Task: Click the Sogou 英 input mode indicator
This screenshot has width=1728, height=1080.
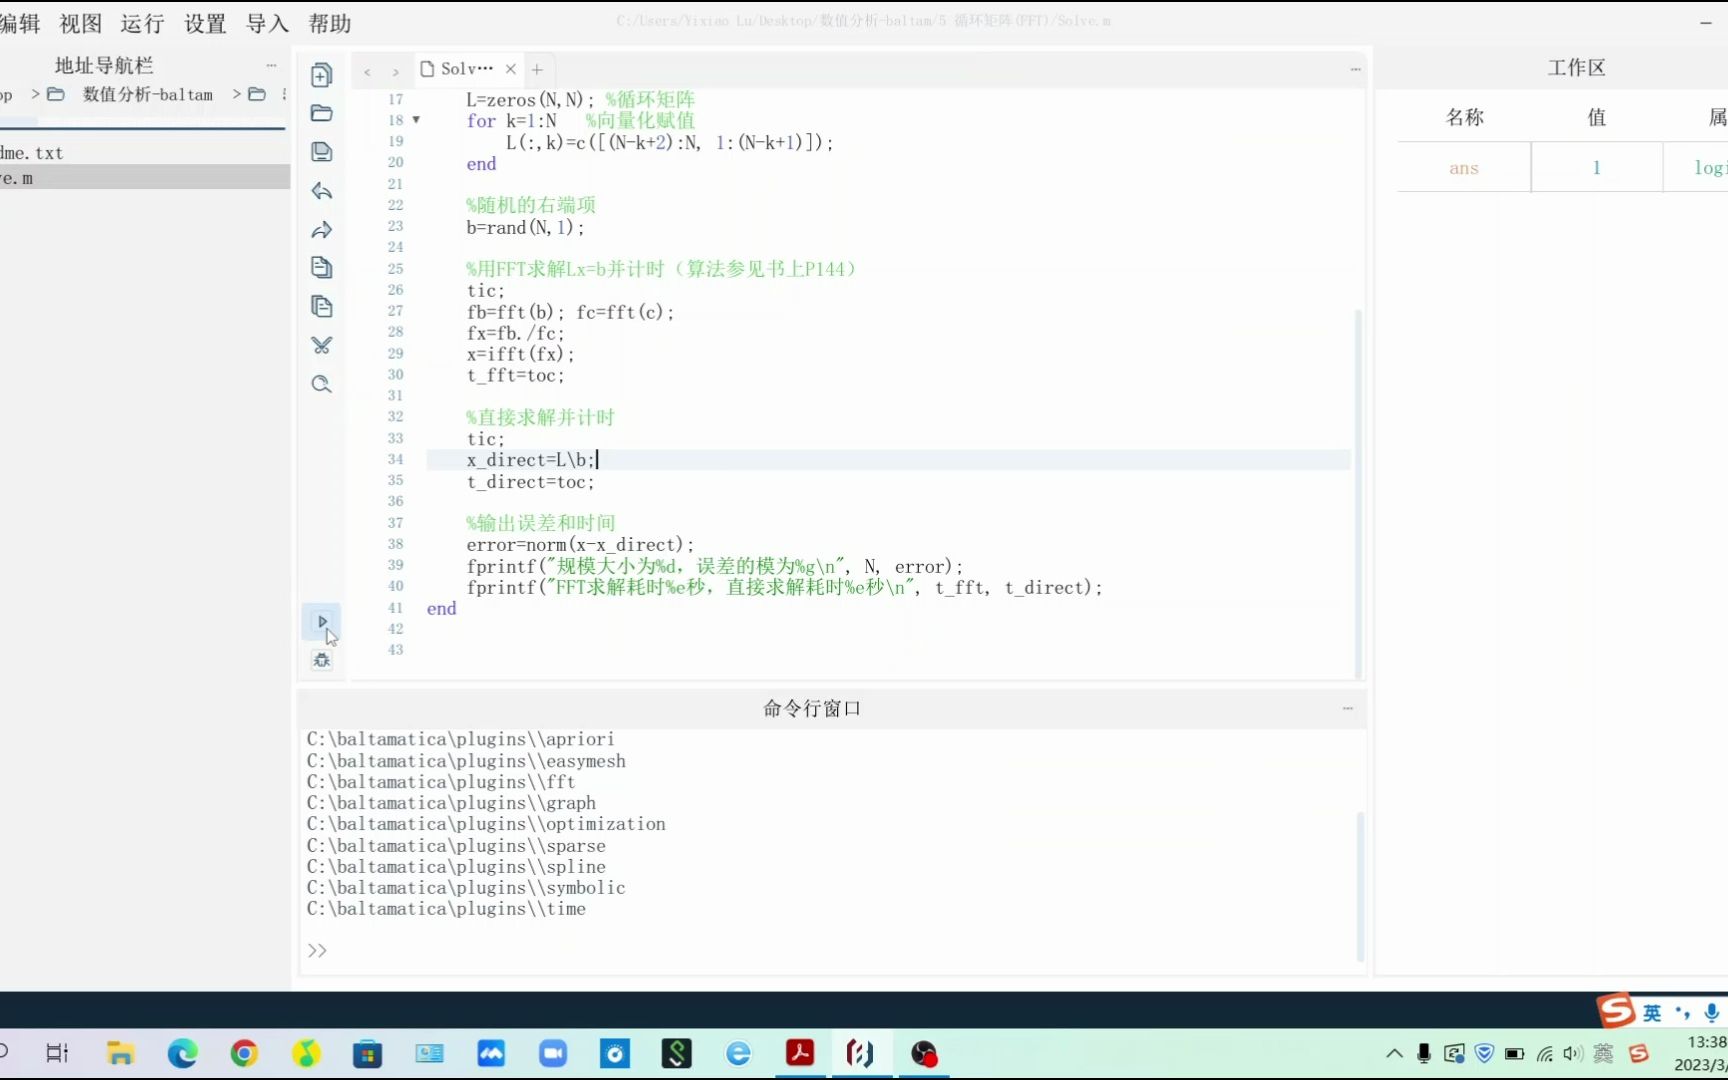Action: (1652, 1012)
